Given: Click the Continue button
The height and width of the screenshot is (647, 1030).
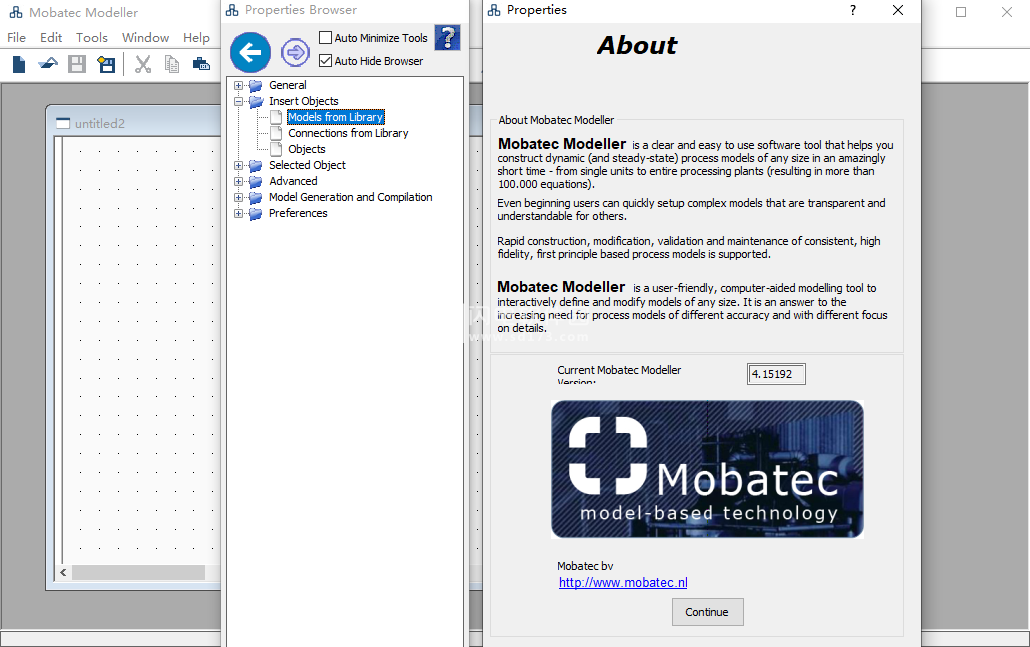Looking at the screenshot, I should pyautogui.click(x=707, y=612).
